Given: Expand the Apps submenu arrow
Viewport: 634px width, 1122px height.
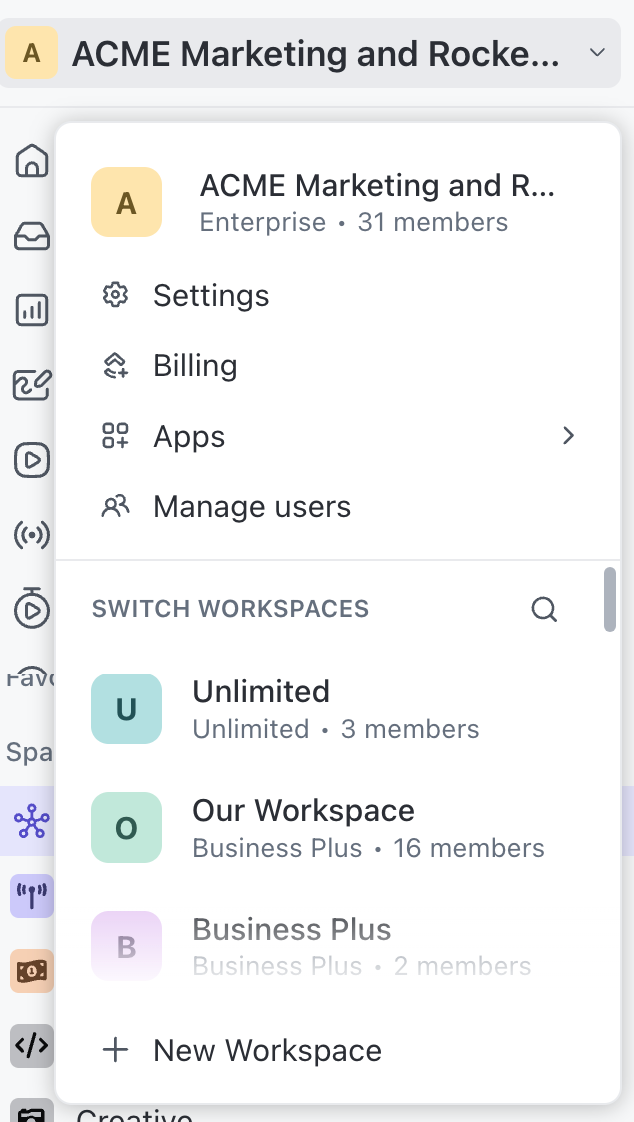Looking at the screenshot, I should coord(568,436).
